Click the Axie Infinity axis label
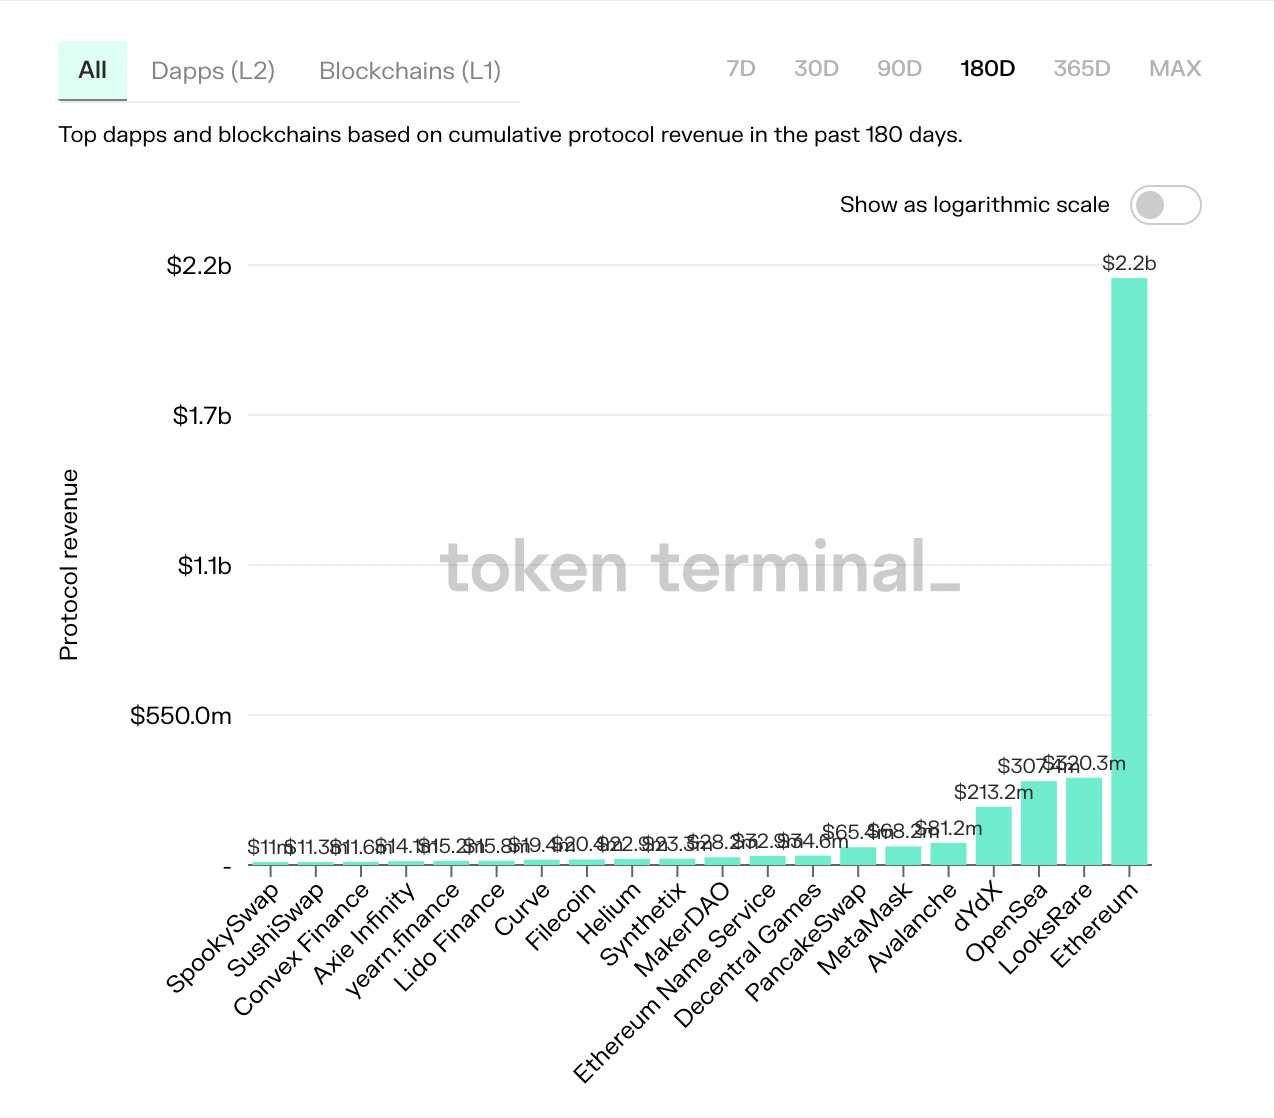The height and width of the screenshot is (1118, 1274). coord(364,934)
